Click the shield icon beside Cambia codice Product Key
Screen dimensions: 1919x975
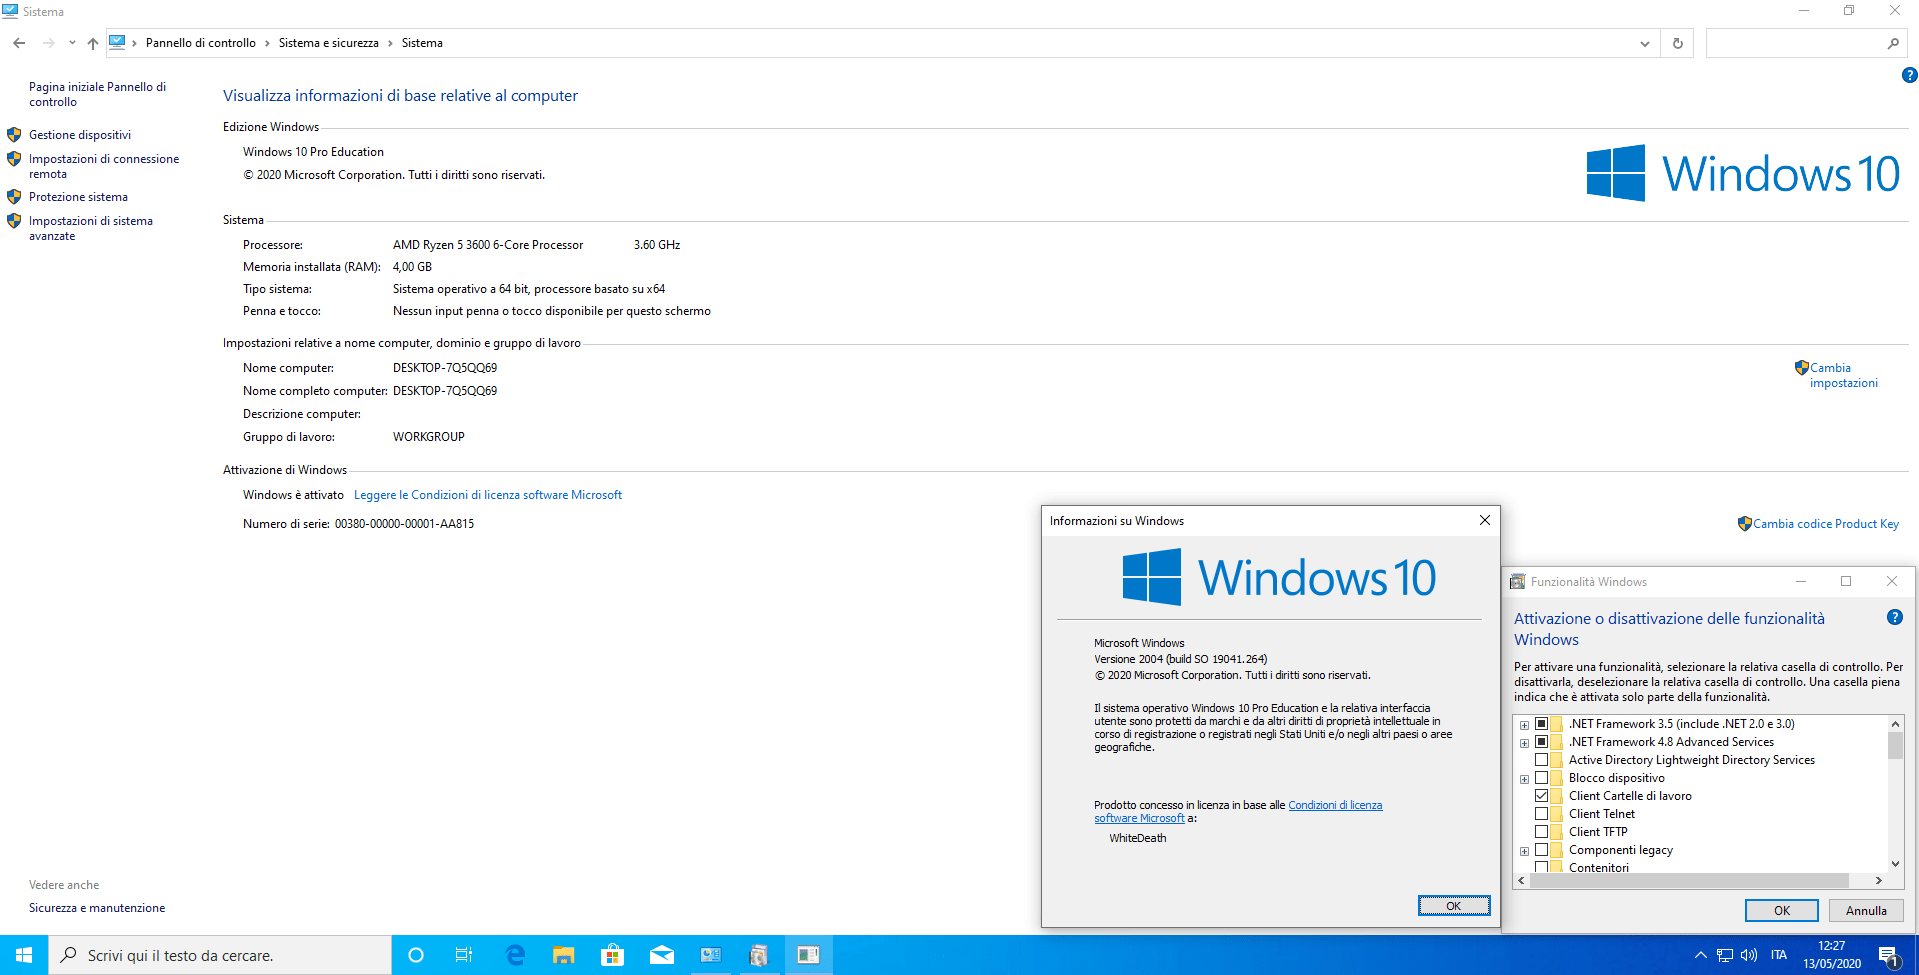point(1744,523)
